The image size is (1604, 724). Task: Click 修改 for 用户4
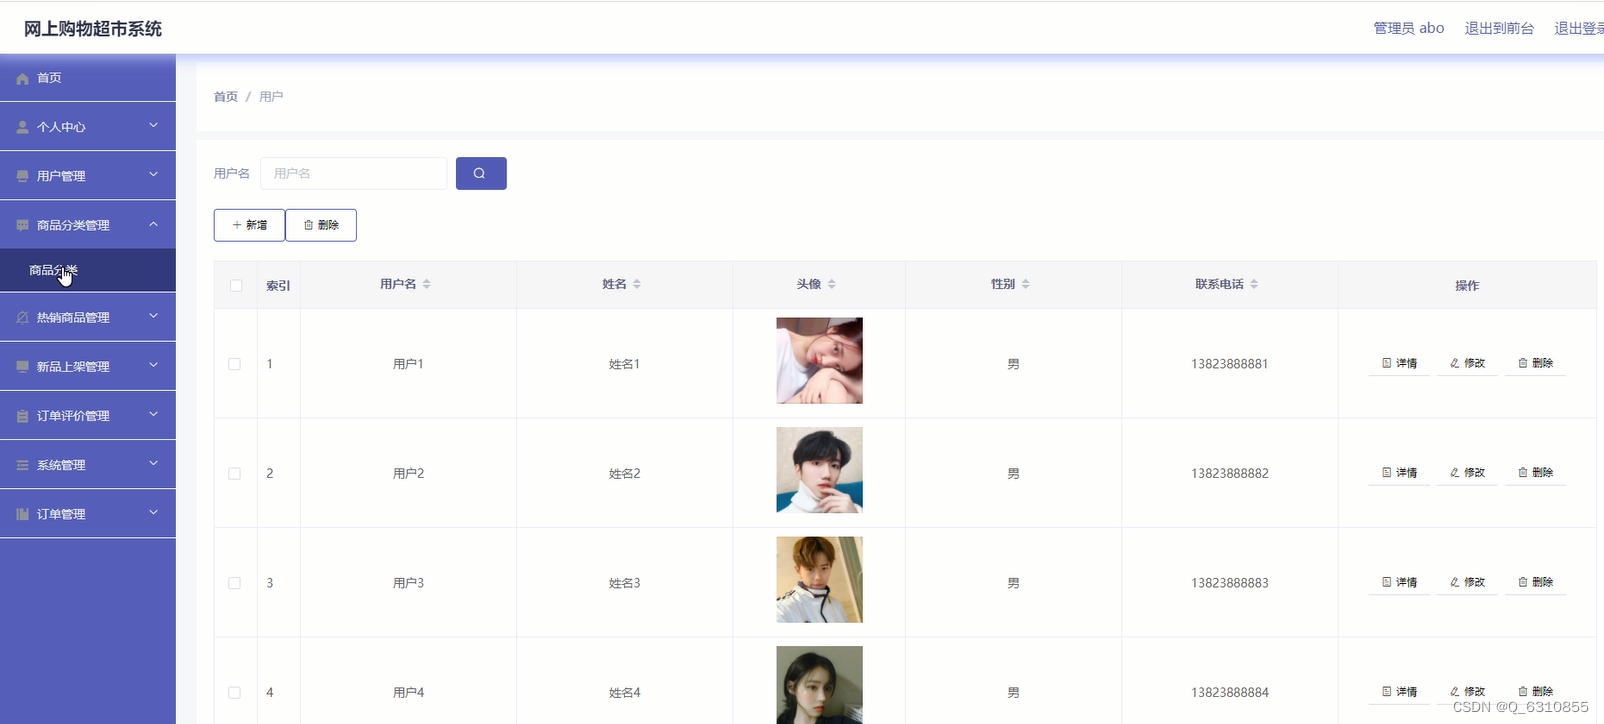click(x=1467, y=691)
